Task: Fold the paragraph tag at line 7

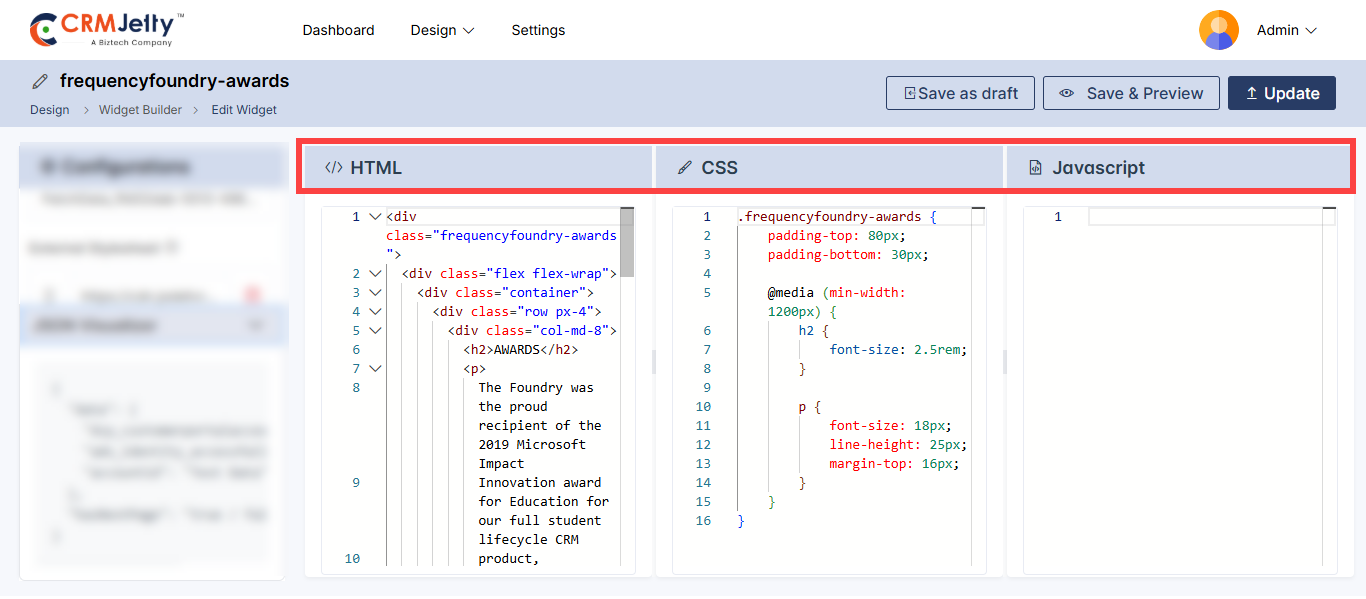Action: [x=375, y=368]
